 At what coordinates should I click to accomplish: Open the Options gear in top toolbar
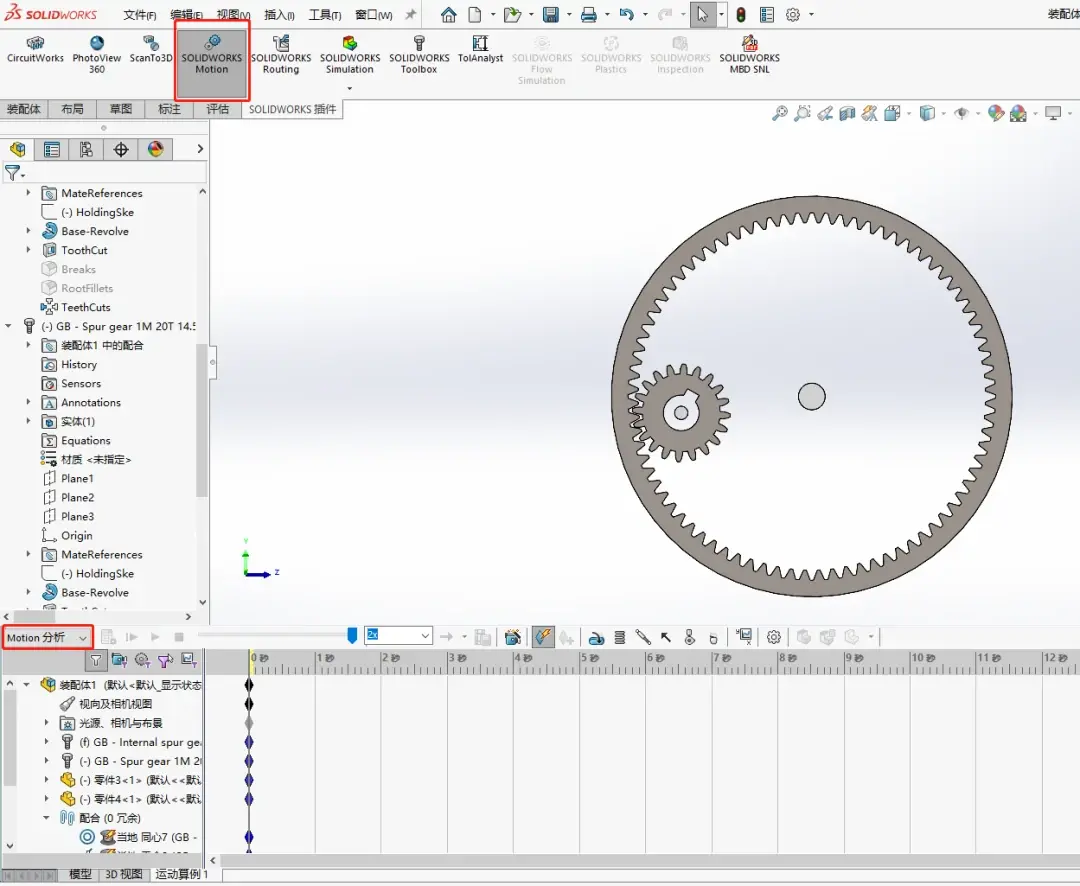[x=793, y=14]
